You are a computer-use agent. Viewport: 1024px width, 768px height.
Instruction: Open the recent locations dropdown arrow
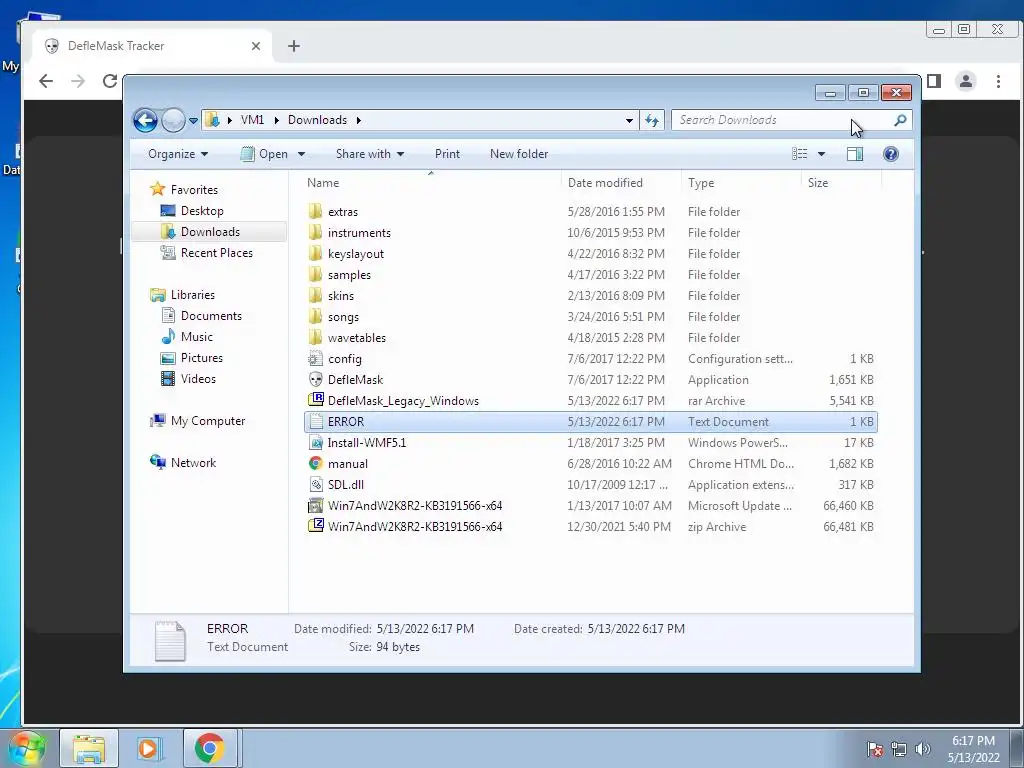click(193, 121)
